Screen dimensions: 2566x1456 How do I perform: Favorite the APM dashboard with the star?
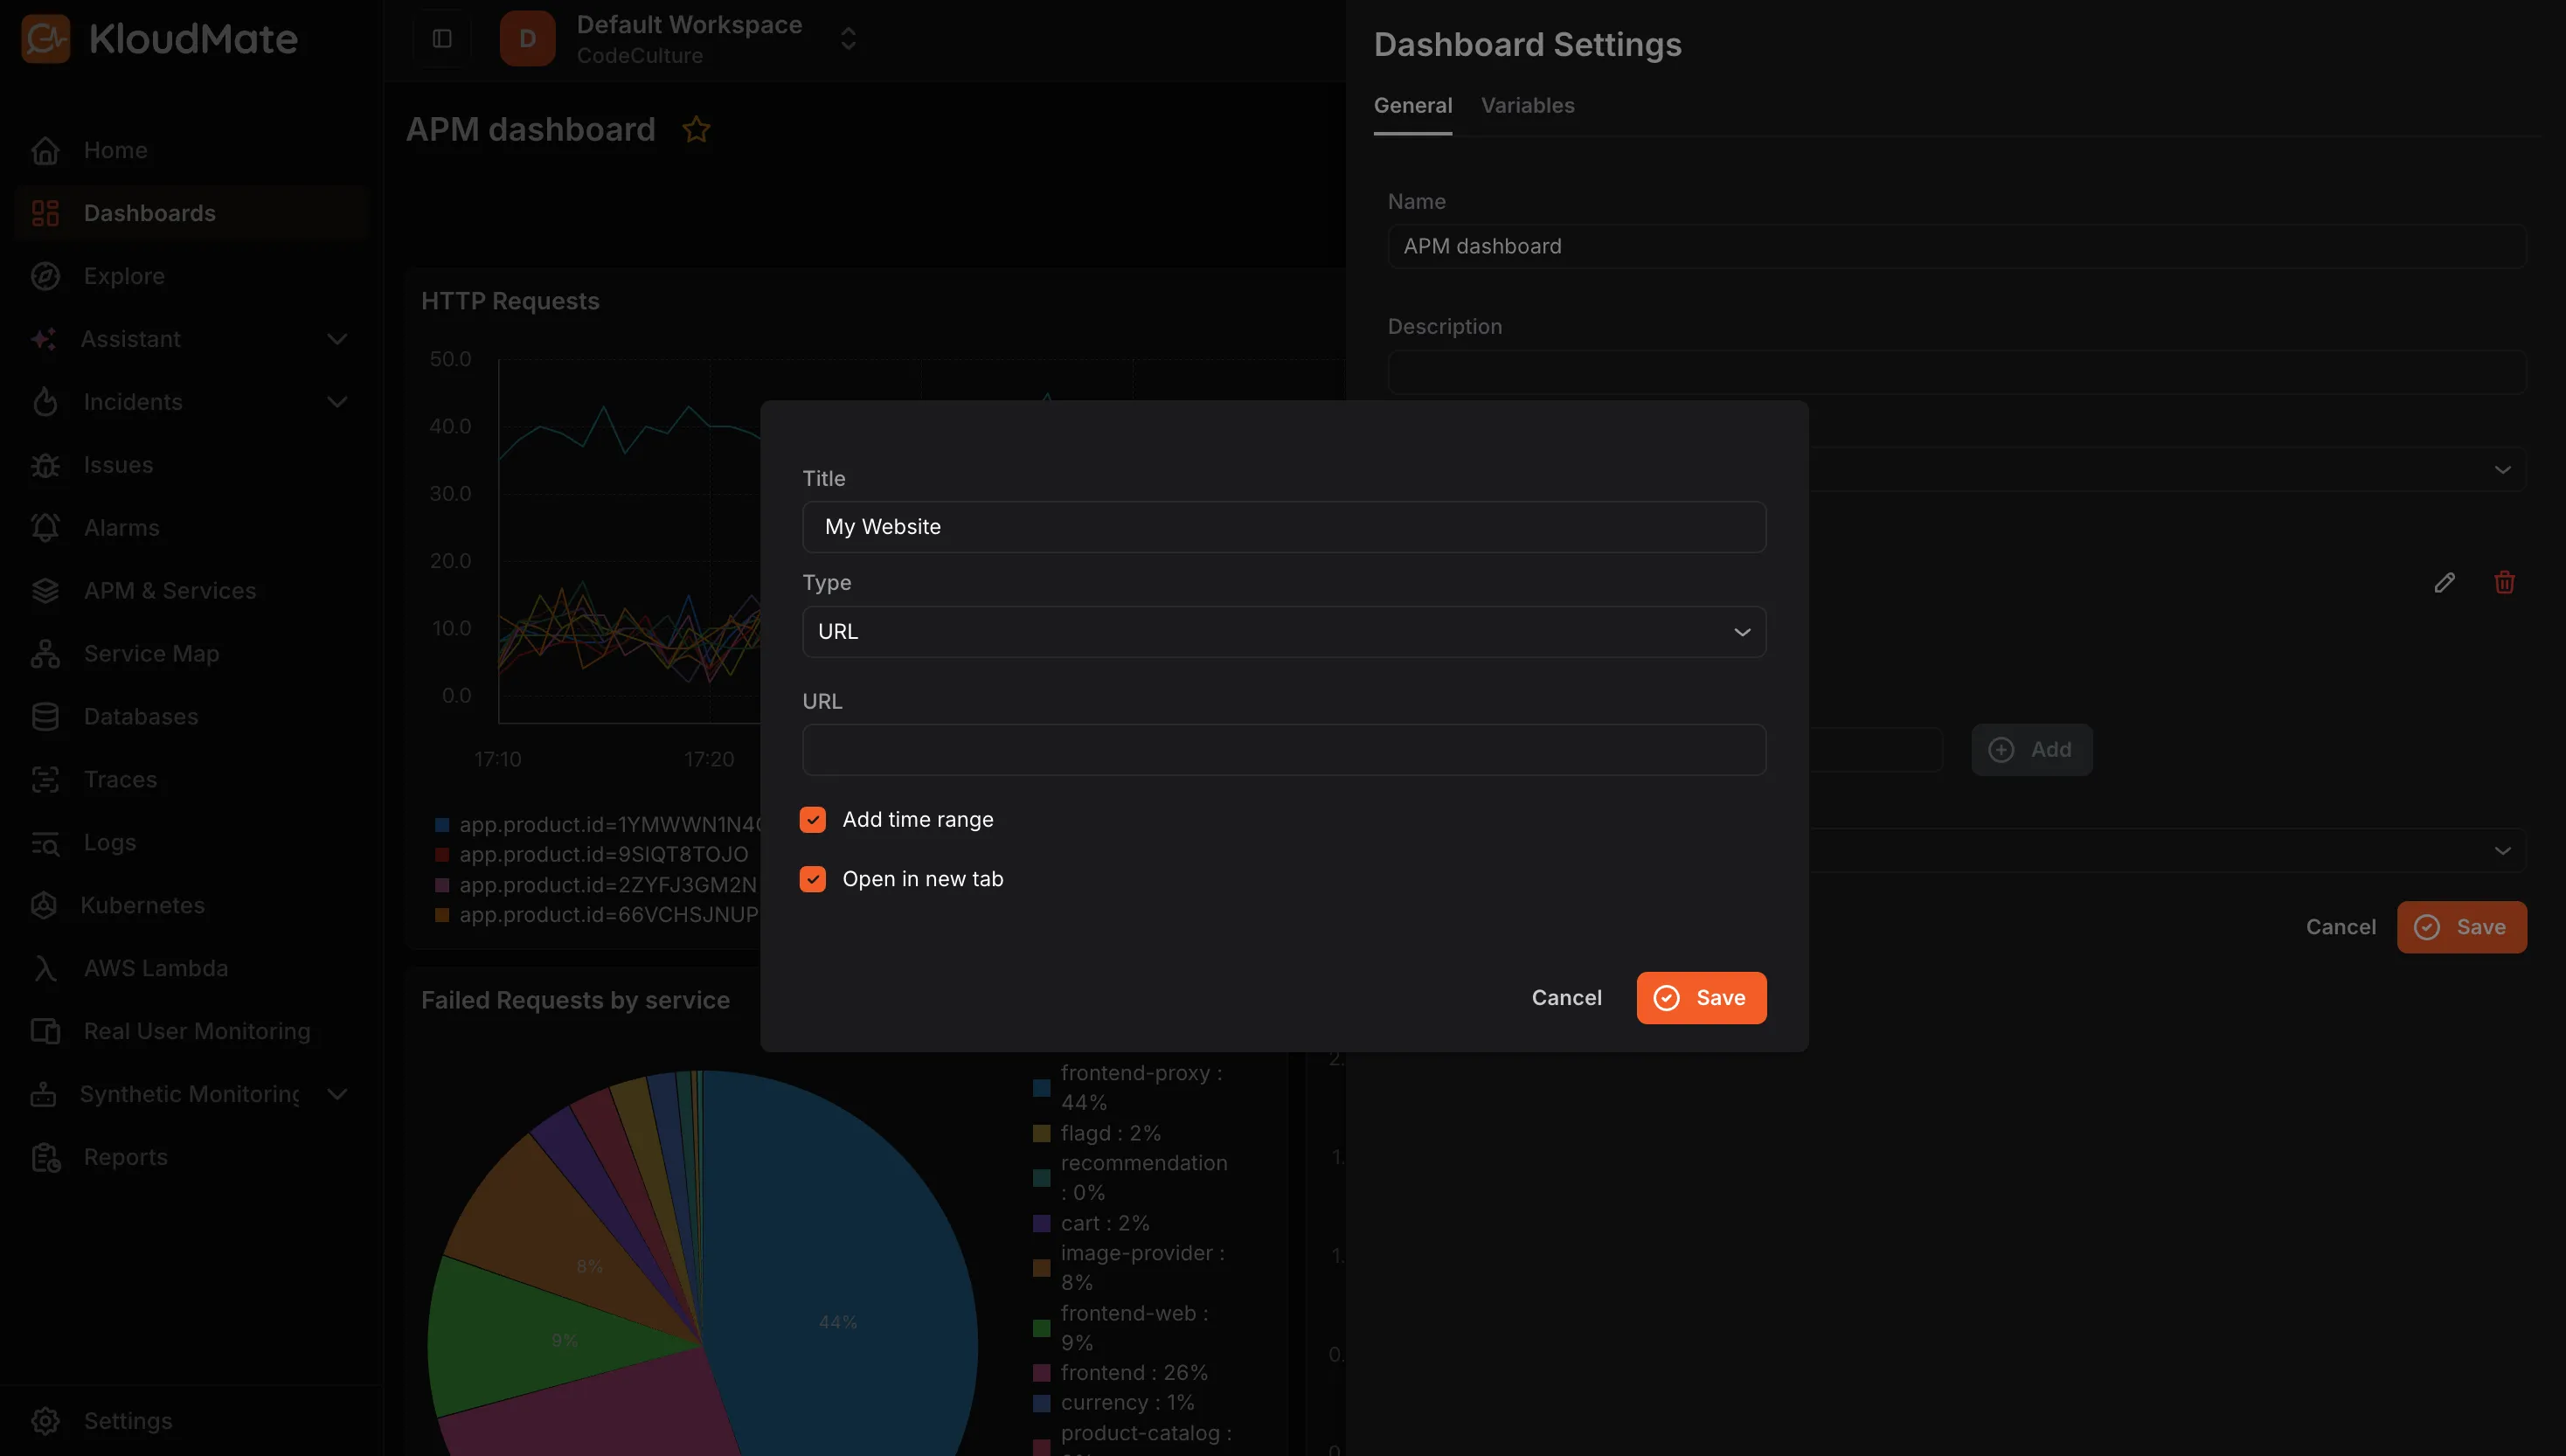pyautogui.click(x=696, y=130)
